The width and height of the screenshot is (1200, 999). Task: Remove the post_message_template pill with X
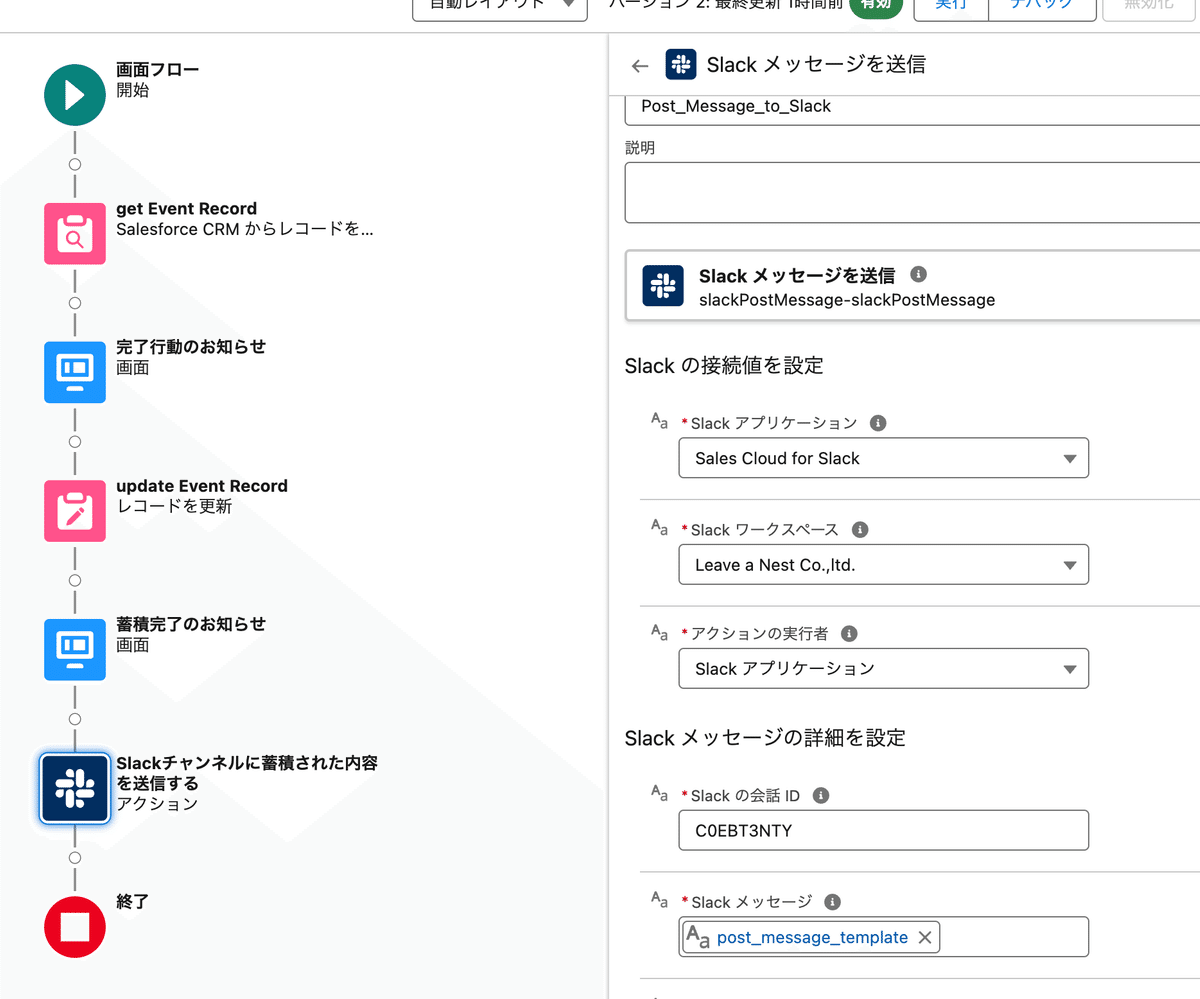coord(925,937)
